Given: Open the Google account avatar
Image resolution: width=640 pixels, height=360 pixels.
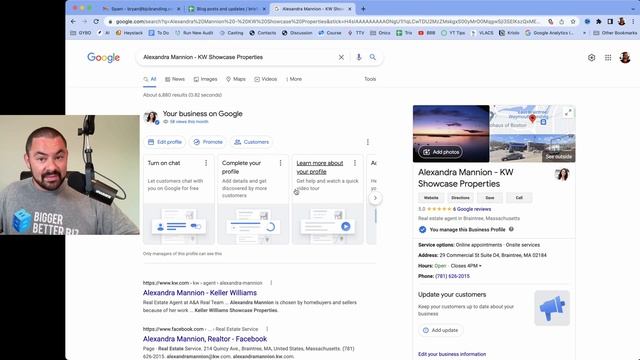Looking at the screenshot, I should 625,58.
